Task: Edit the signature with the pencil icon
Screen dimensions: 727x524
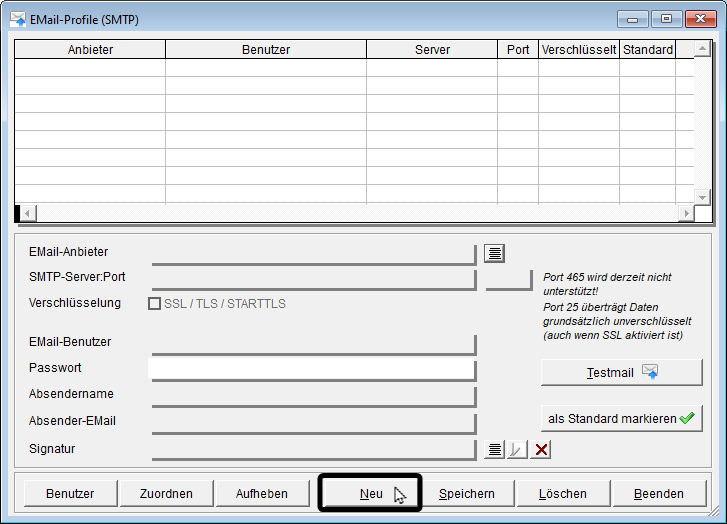Action: [517, 449]
